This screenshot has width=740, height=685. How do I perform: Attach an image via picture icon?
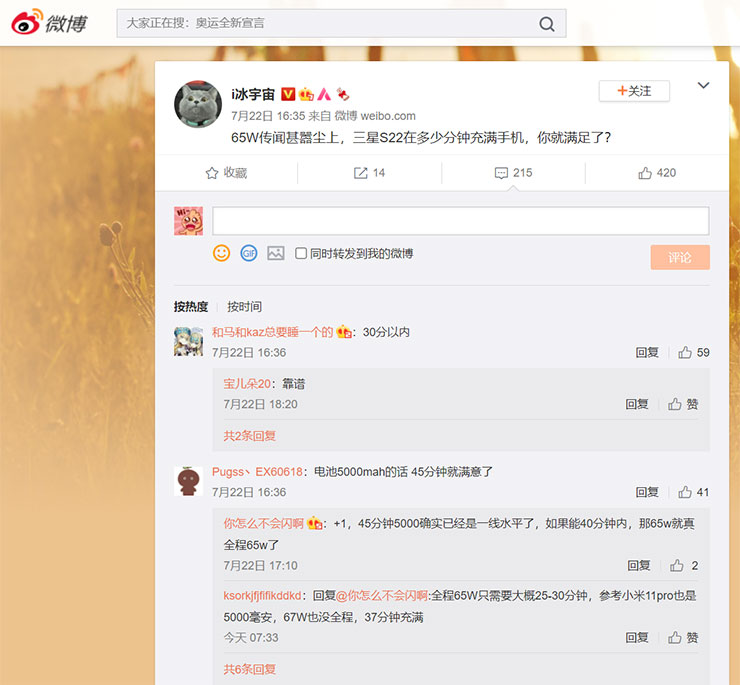coord(276,254)
